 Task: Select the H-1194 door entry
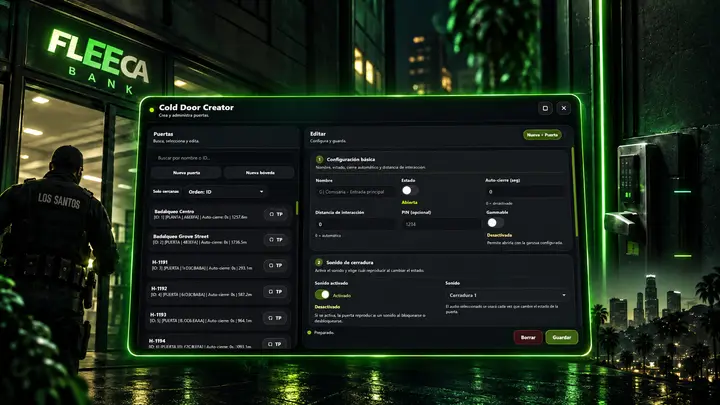coord(218,343)
